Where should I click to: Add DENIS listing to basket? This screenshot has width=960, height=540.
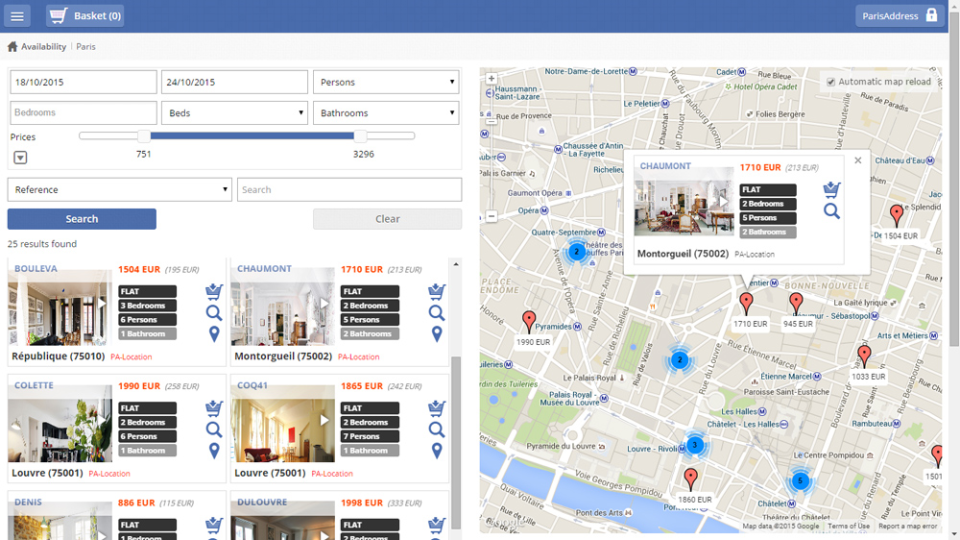coord(214,524)
